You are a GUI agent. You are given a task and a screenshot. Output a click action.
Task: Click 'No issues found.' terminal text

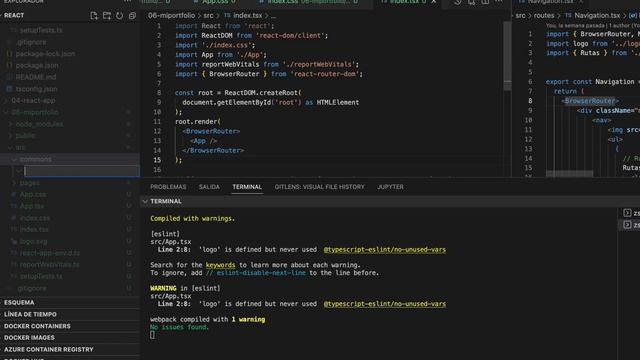(179, 327)
